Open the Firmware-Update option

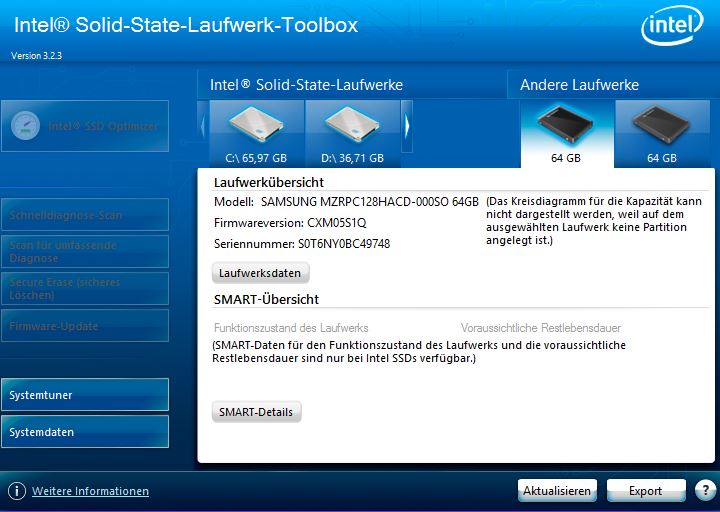[85, 326]
